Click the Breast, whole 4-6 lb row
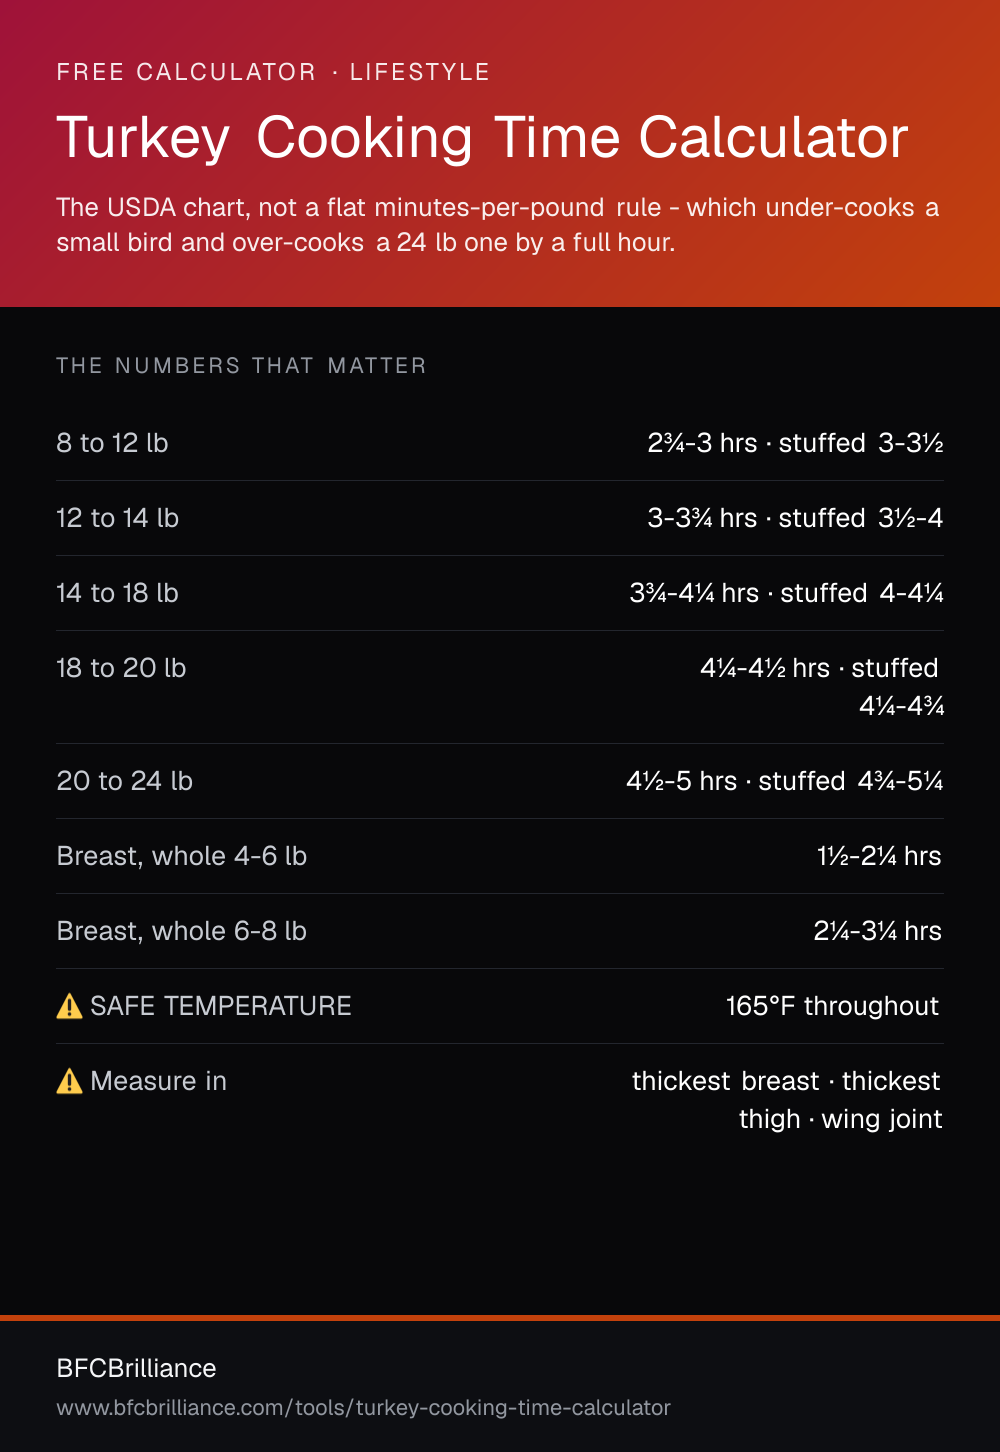 pyautogui.click(x=500, y=856)
